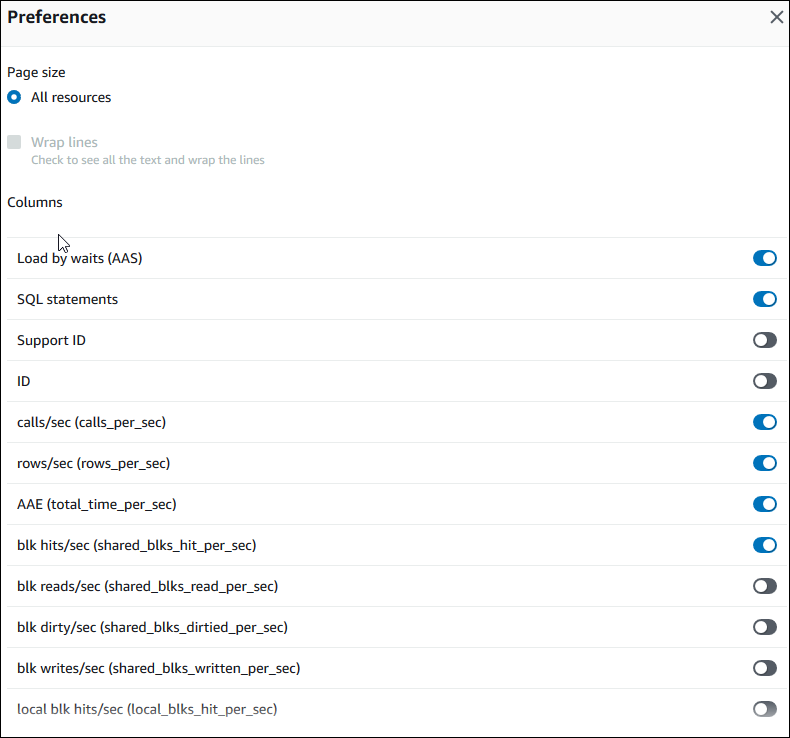Click the Support ID row label
This screenshot has height=738, width=790.
[x=51, y=340]
